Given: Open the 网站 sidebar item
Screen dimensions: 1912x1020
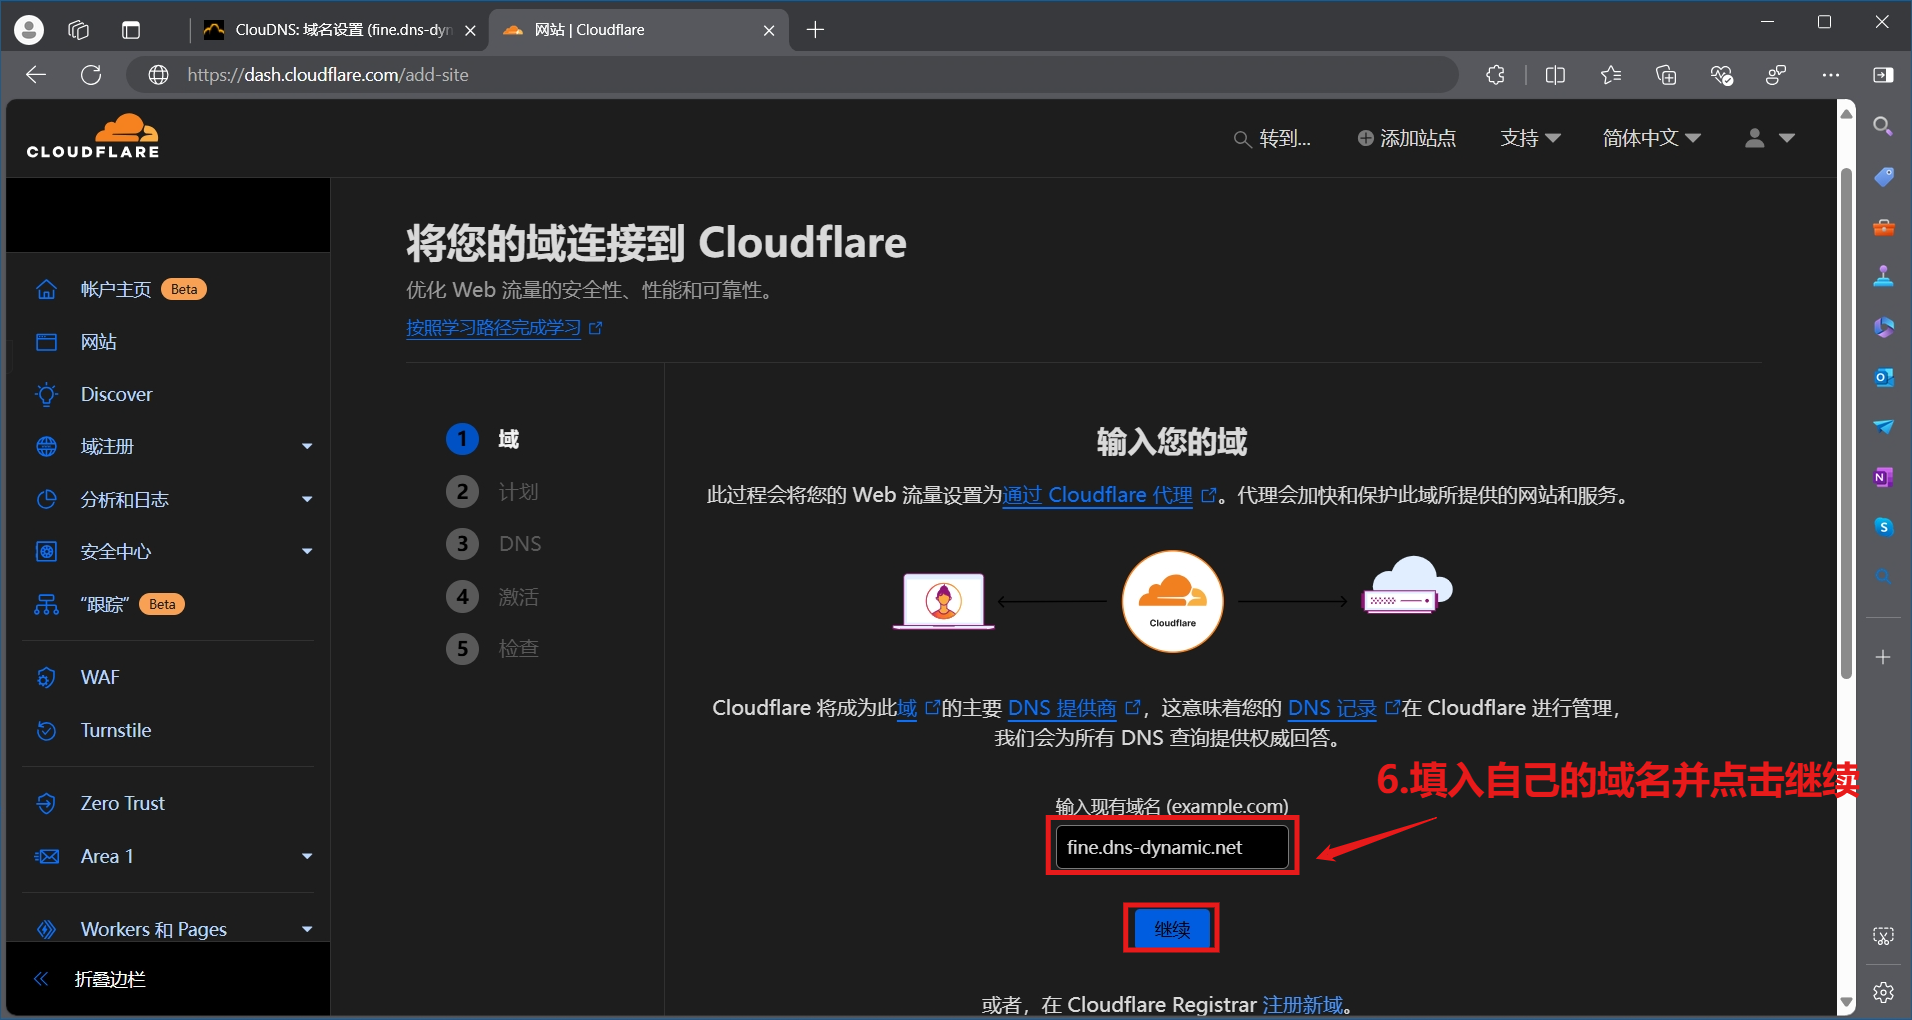Looking at the screenshot, I should pos(98,342).
